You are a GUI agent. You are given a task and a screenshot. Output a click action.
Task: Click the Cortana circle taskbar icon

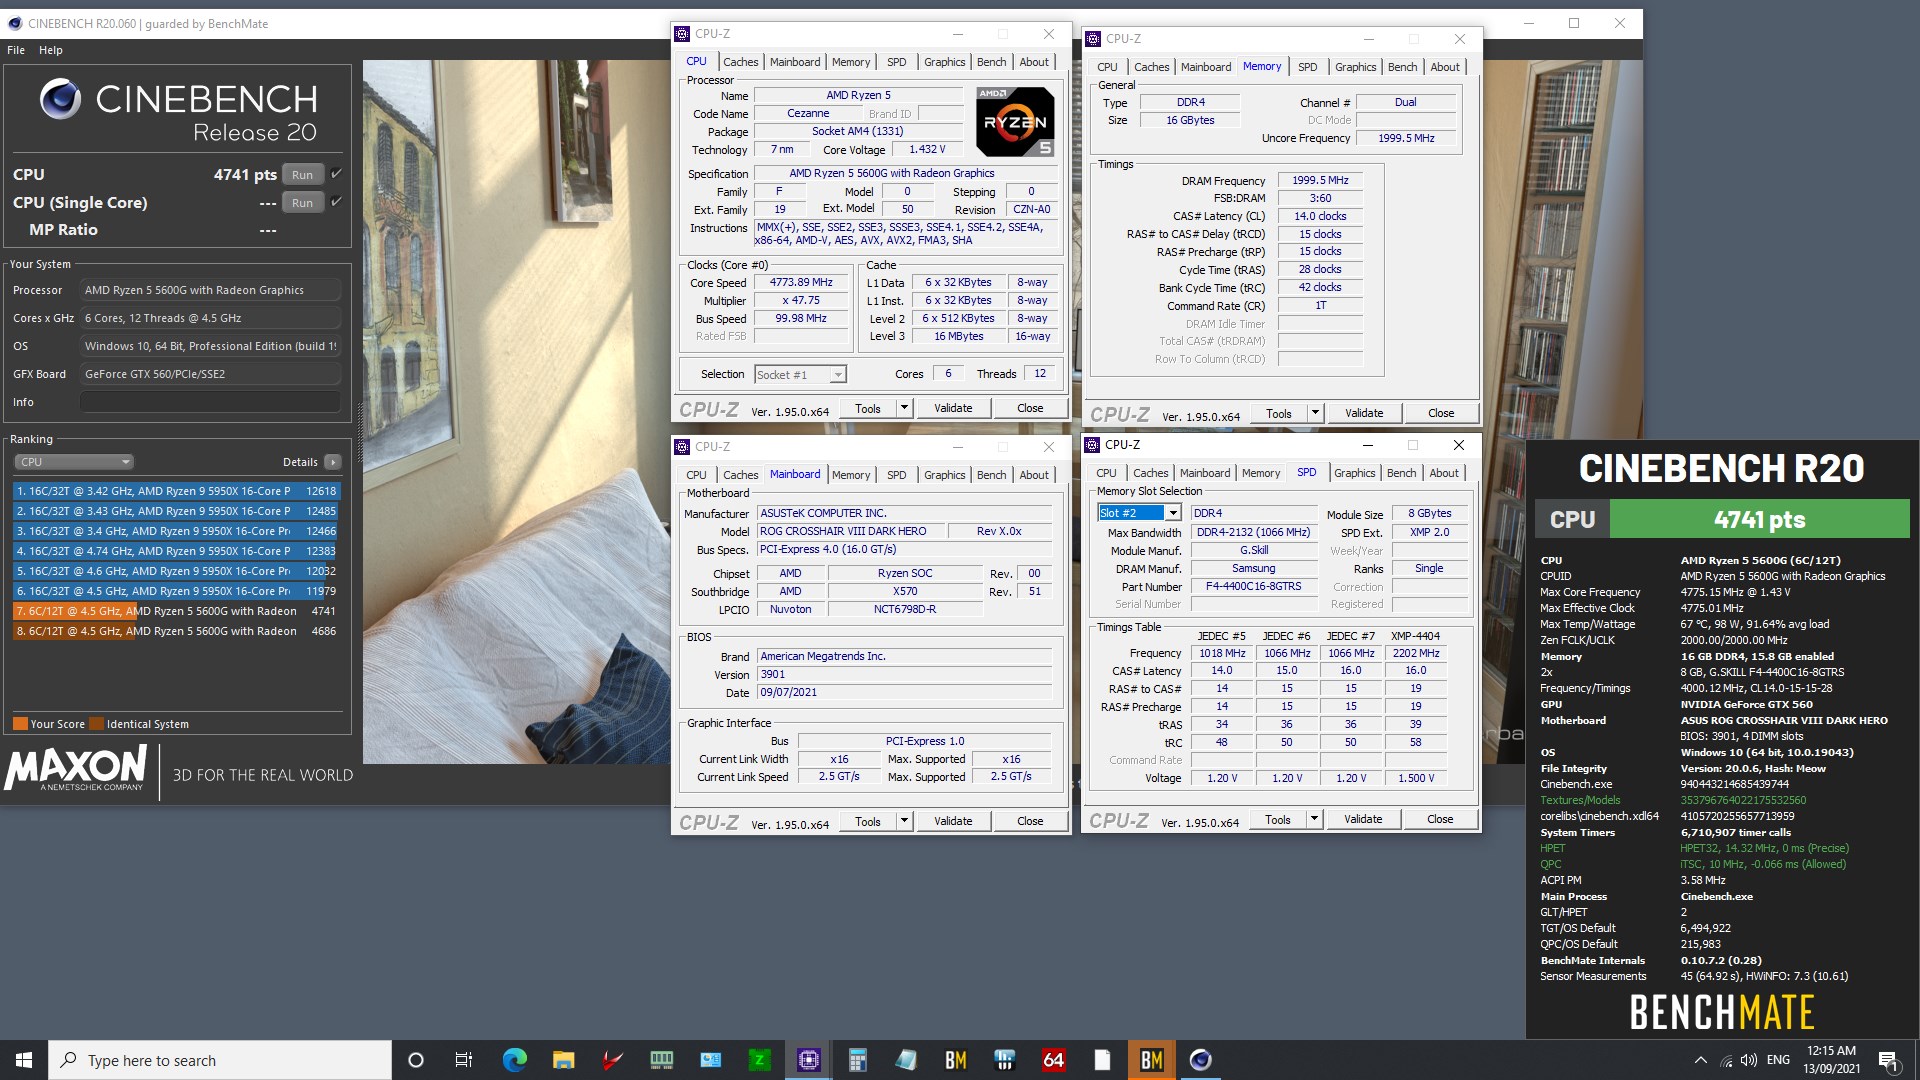pos(416,1060)
